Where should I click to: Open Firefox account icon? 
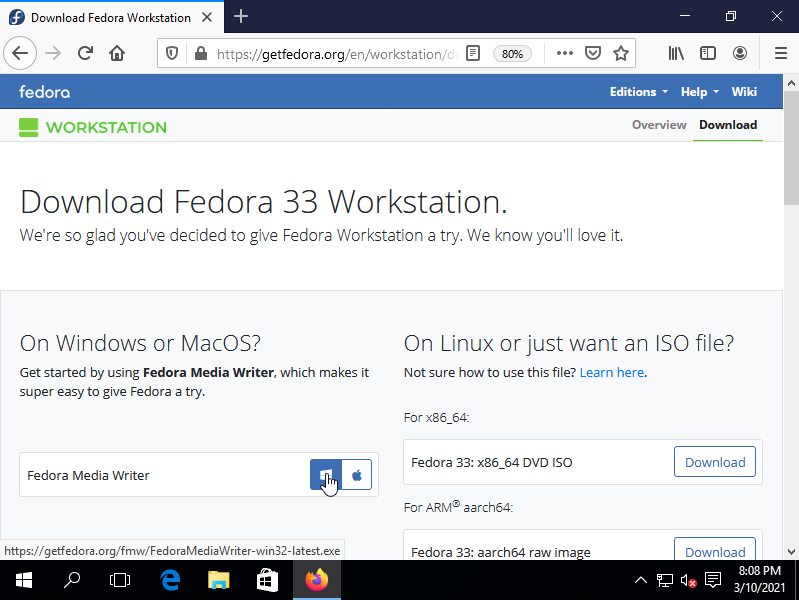[x=739, y=53]
